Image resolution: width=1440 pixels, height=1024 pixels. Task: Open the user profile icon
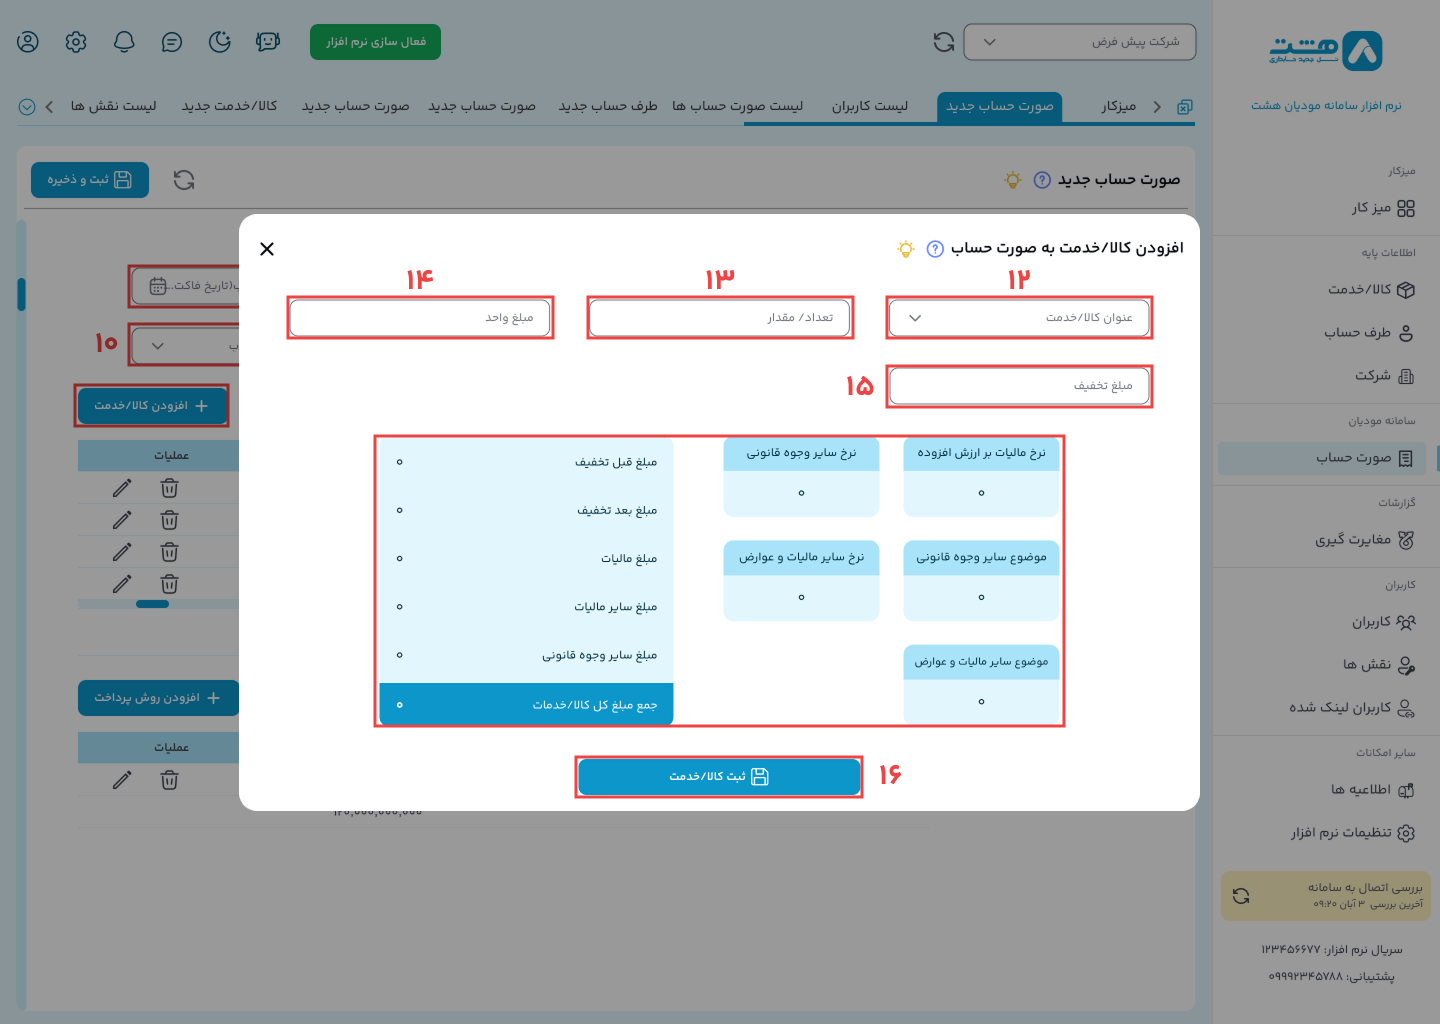(27, 42)
